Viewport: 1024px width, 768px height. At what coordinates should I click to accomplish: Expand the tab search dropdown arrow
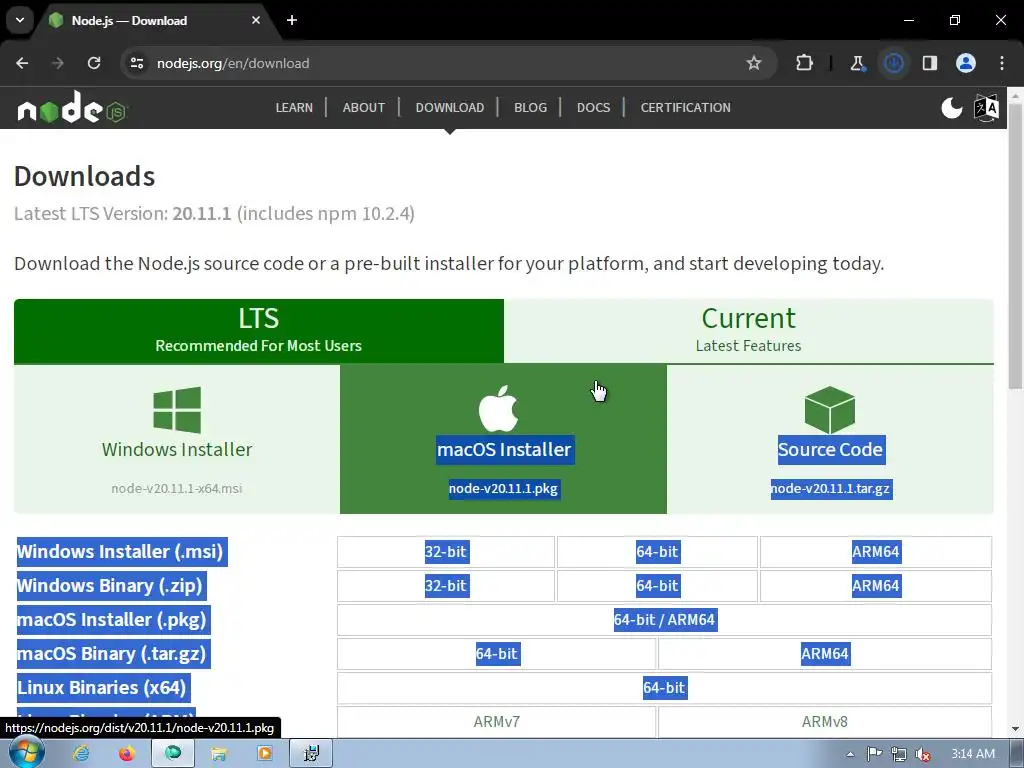(x=20, y=20)
